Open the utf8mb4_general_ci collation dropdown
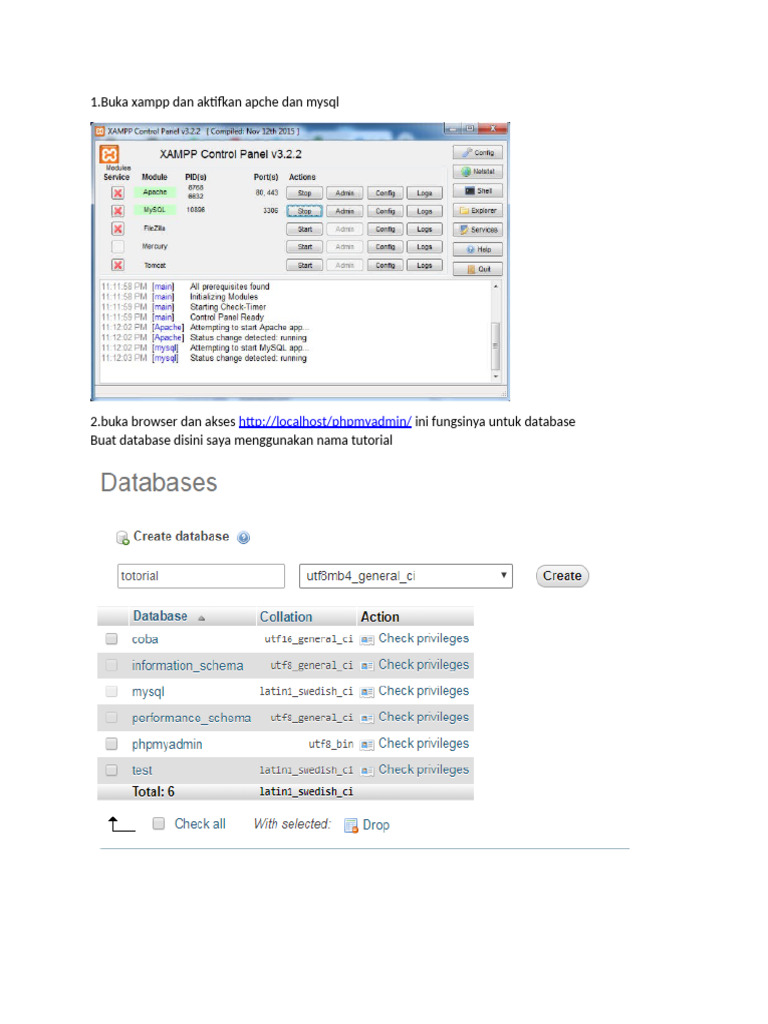Viewport: 768px width, 1024px height. point(405,576)
